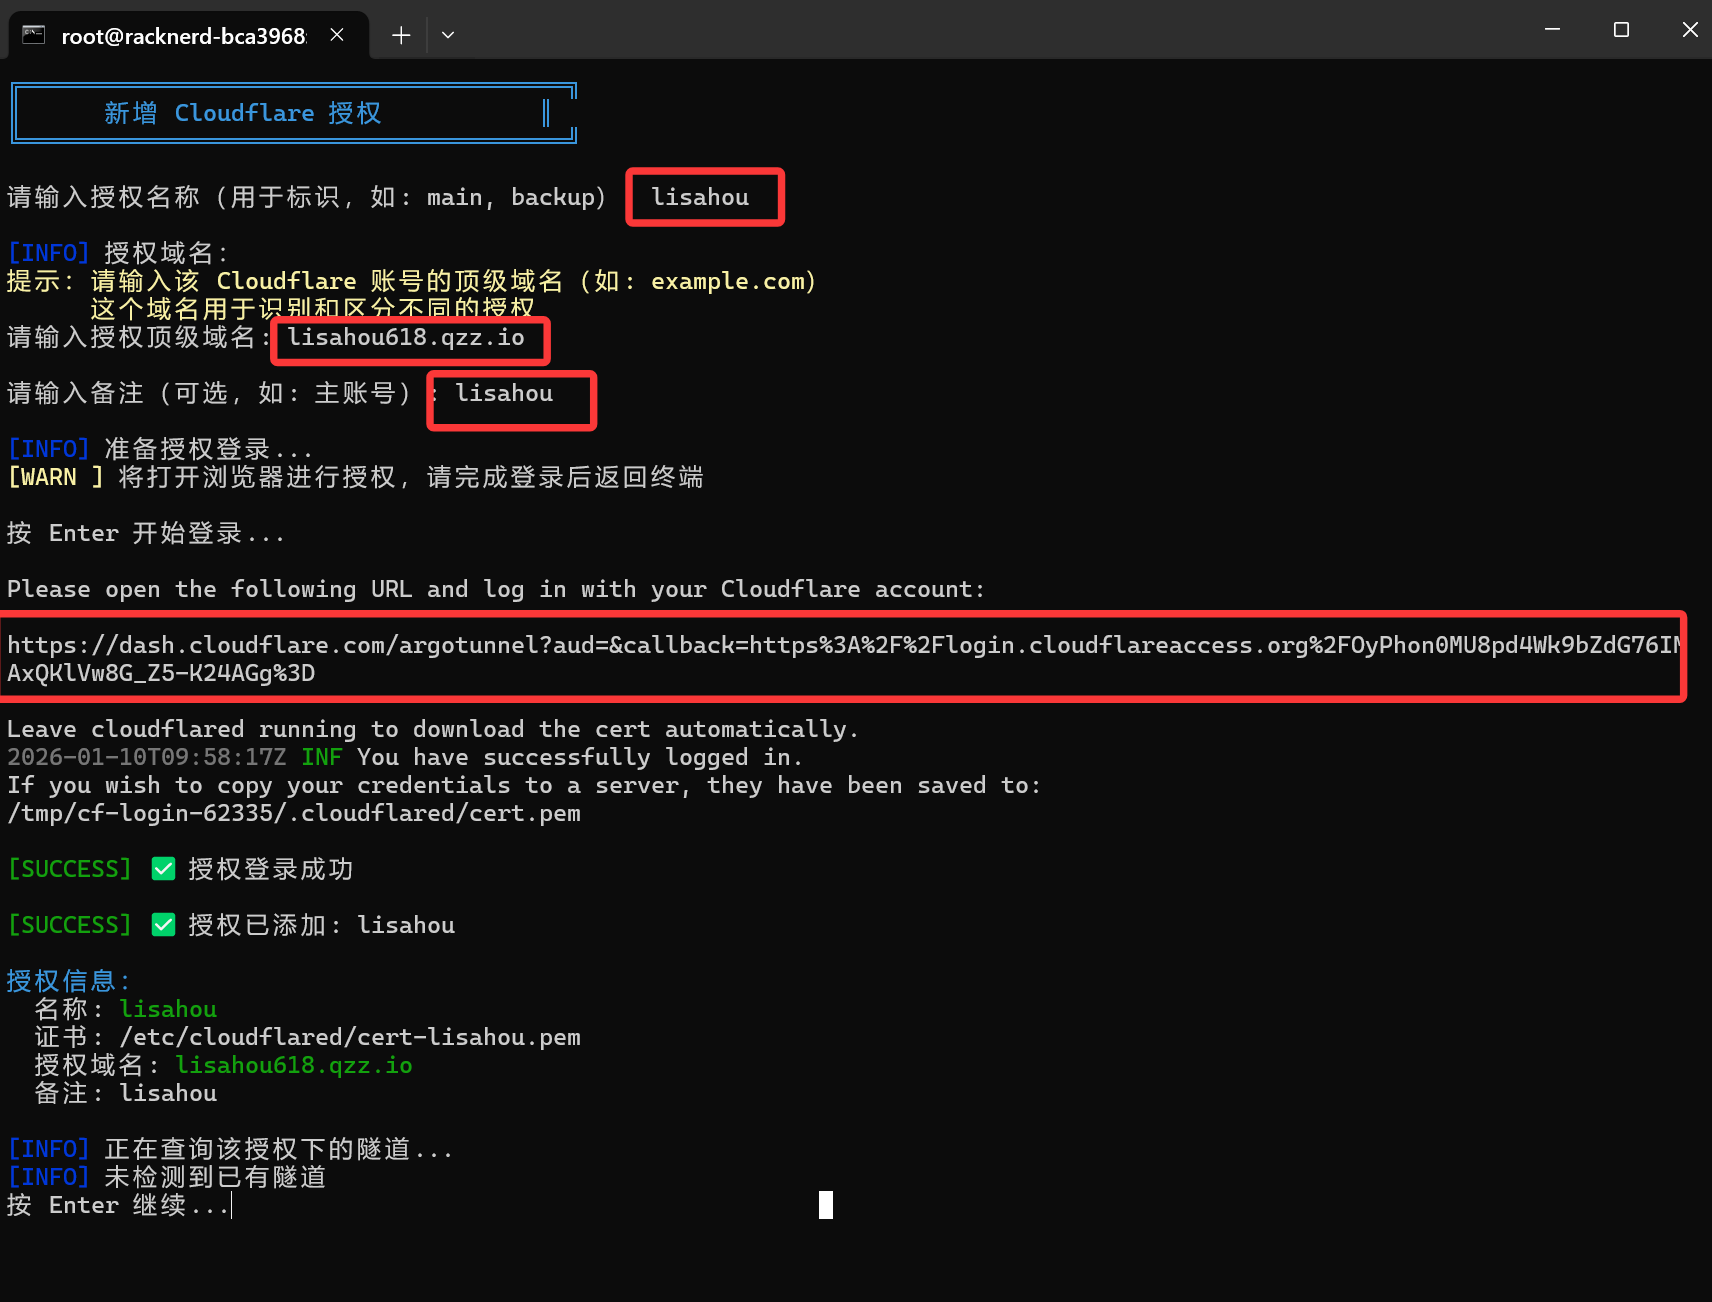Viewport: 1712px width, 1302px height.
Task: Open a new terminal tab
Action: point(401,35)
